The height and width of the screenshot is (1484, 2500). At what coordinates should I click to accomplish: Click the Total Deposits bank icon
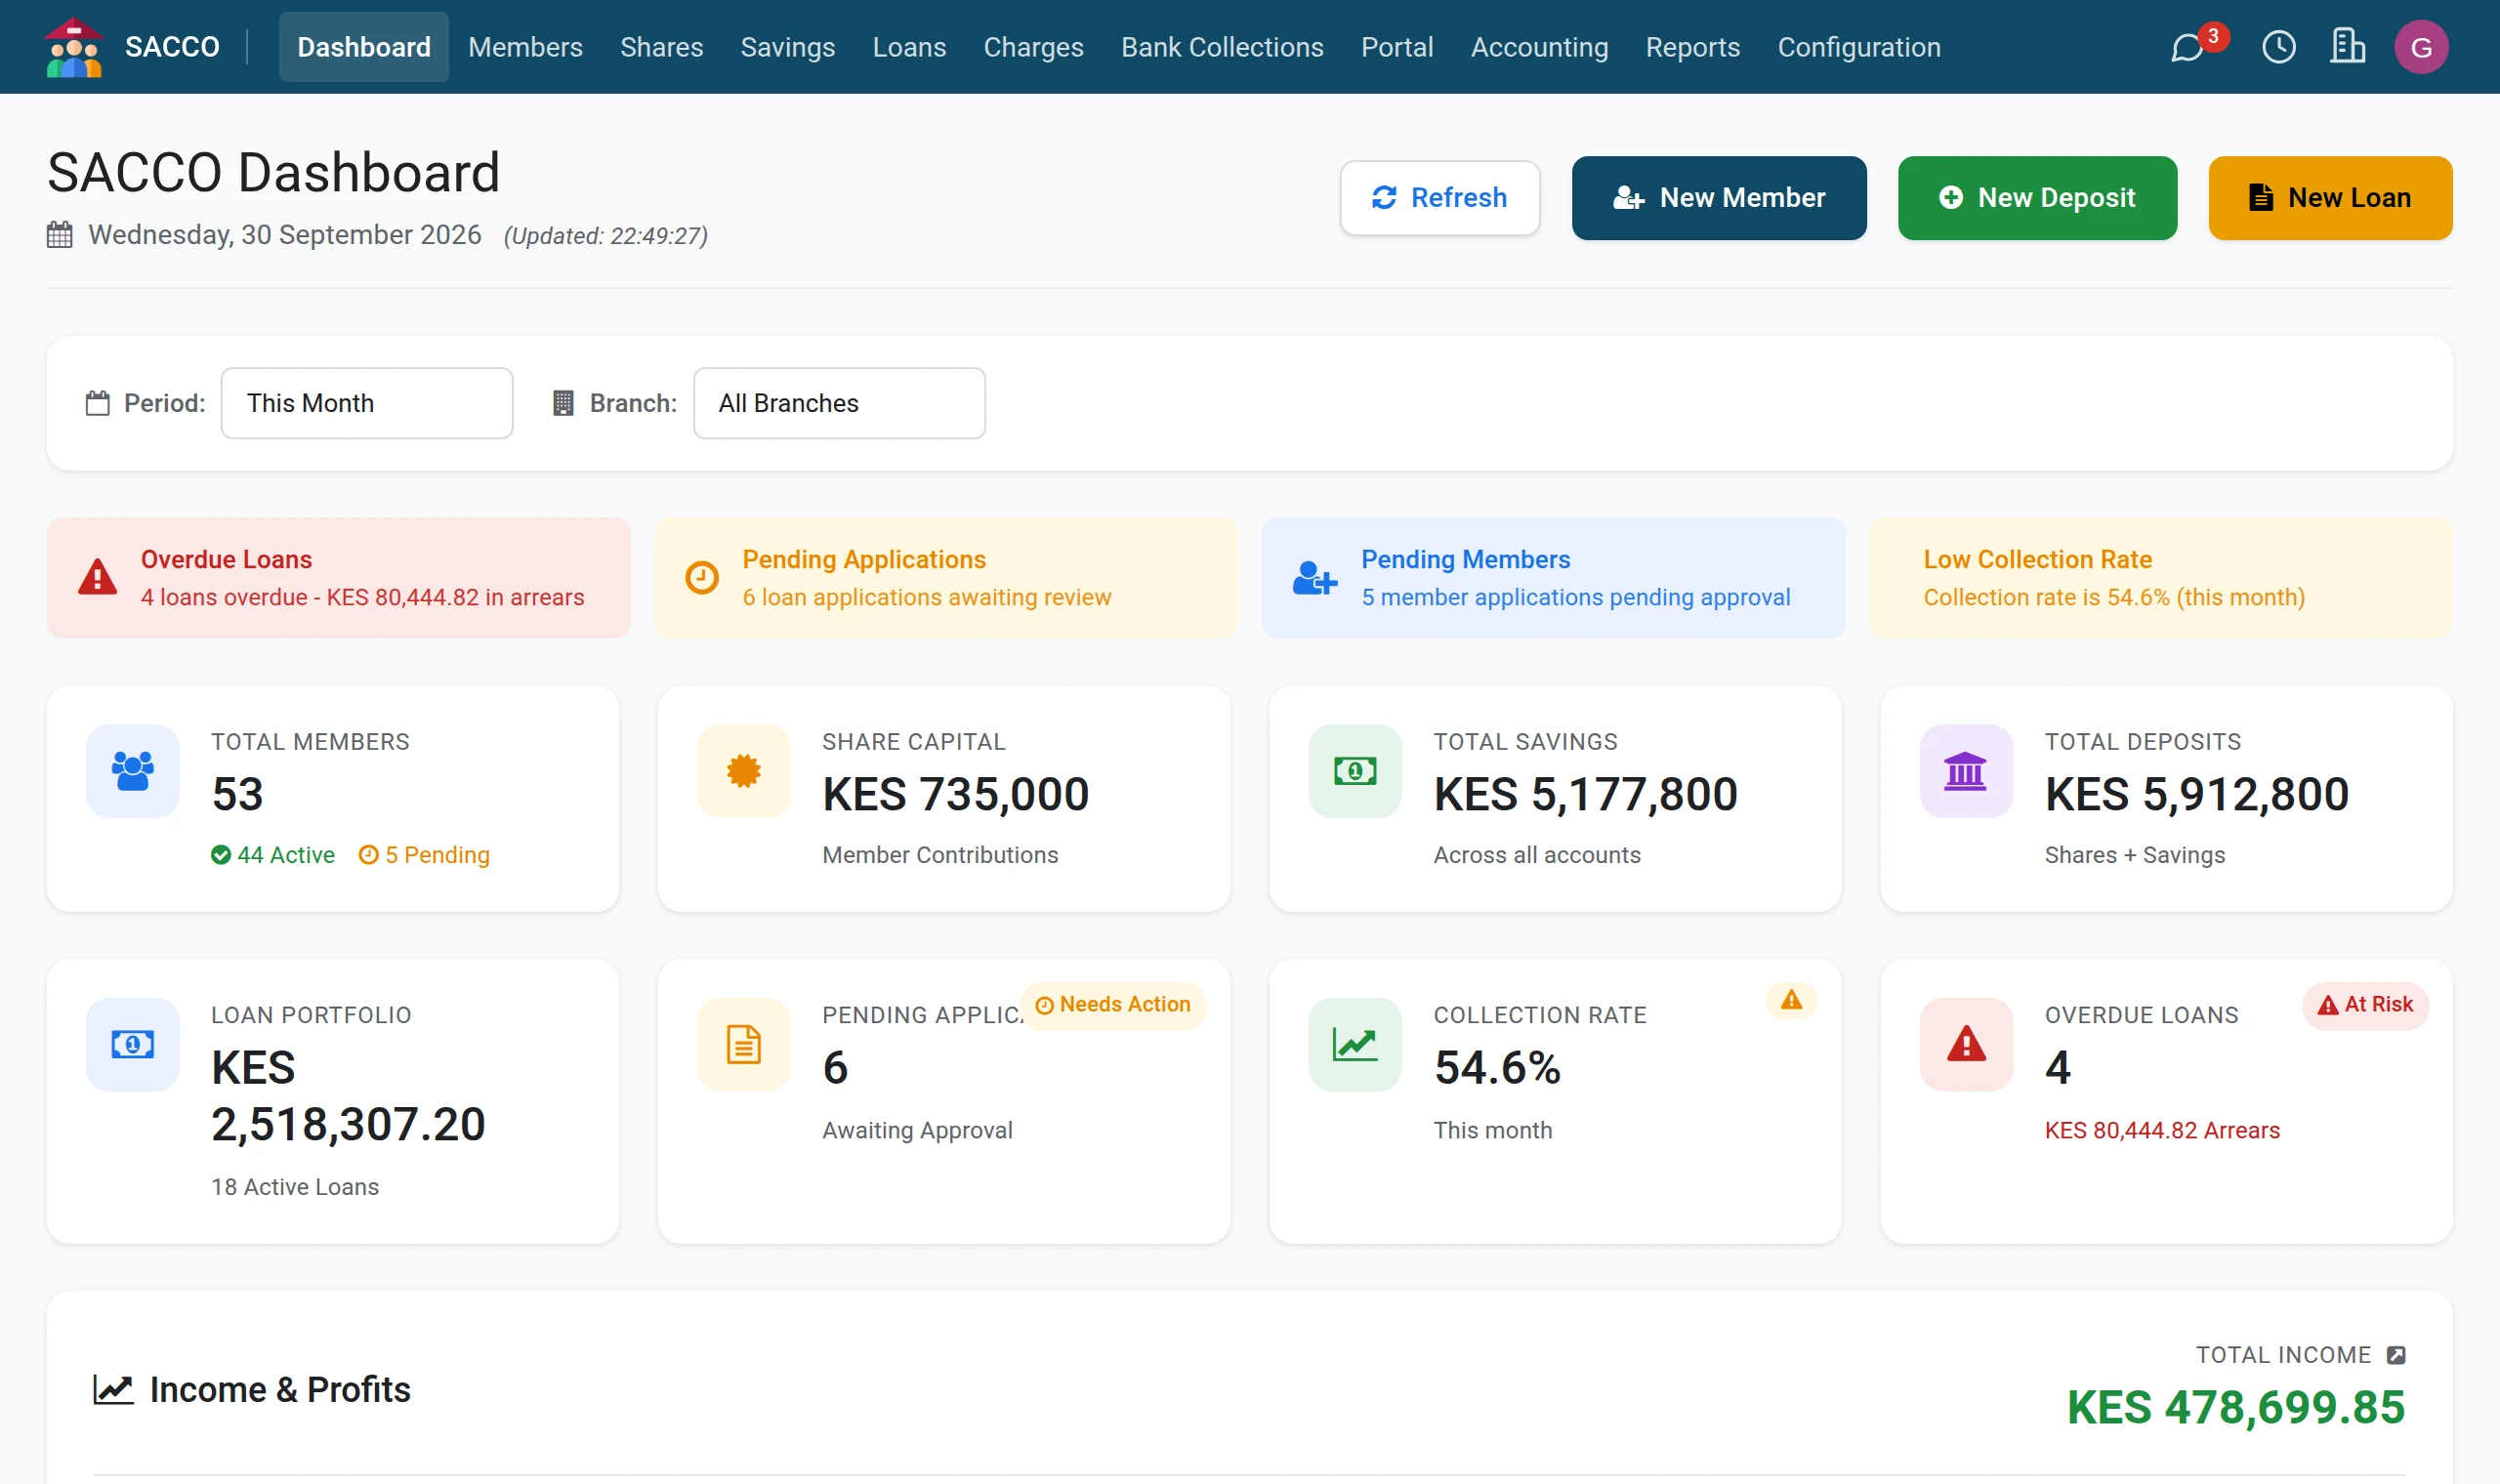coord(1966,771)
